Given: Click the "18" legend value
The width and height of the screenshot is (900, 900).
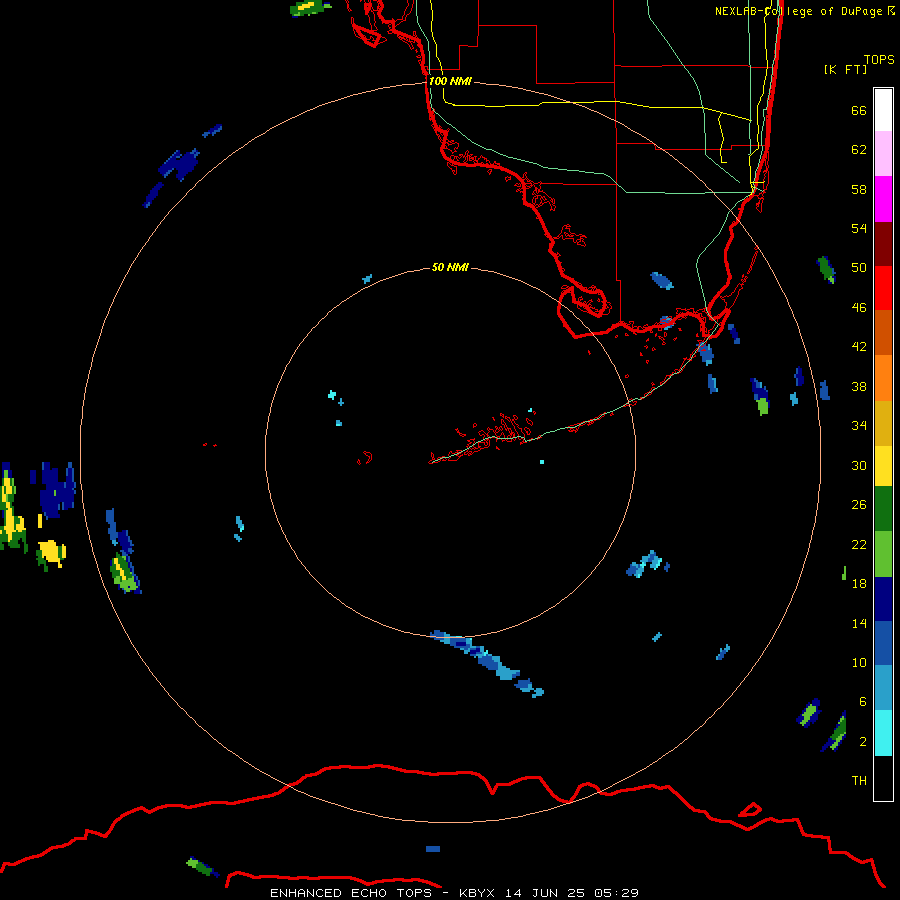Looking at the screenshot, I should point(859,584).
